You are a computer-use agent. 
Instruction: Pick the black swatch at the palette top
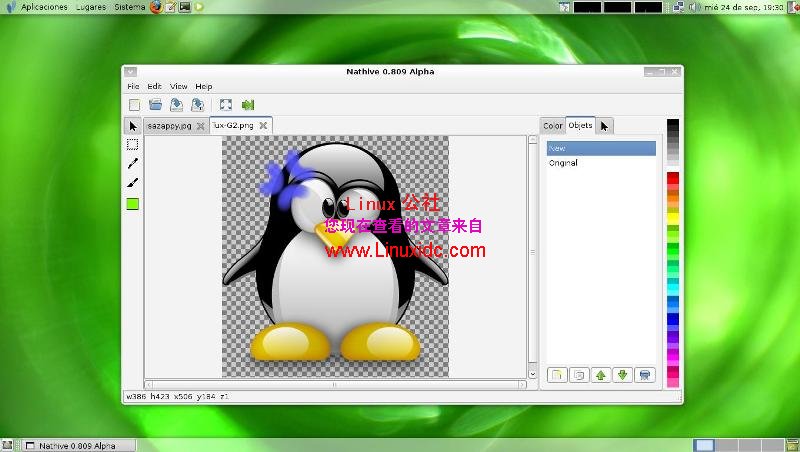tap(673, 123)
